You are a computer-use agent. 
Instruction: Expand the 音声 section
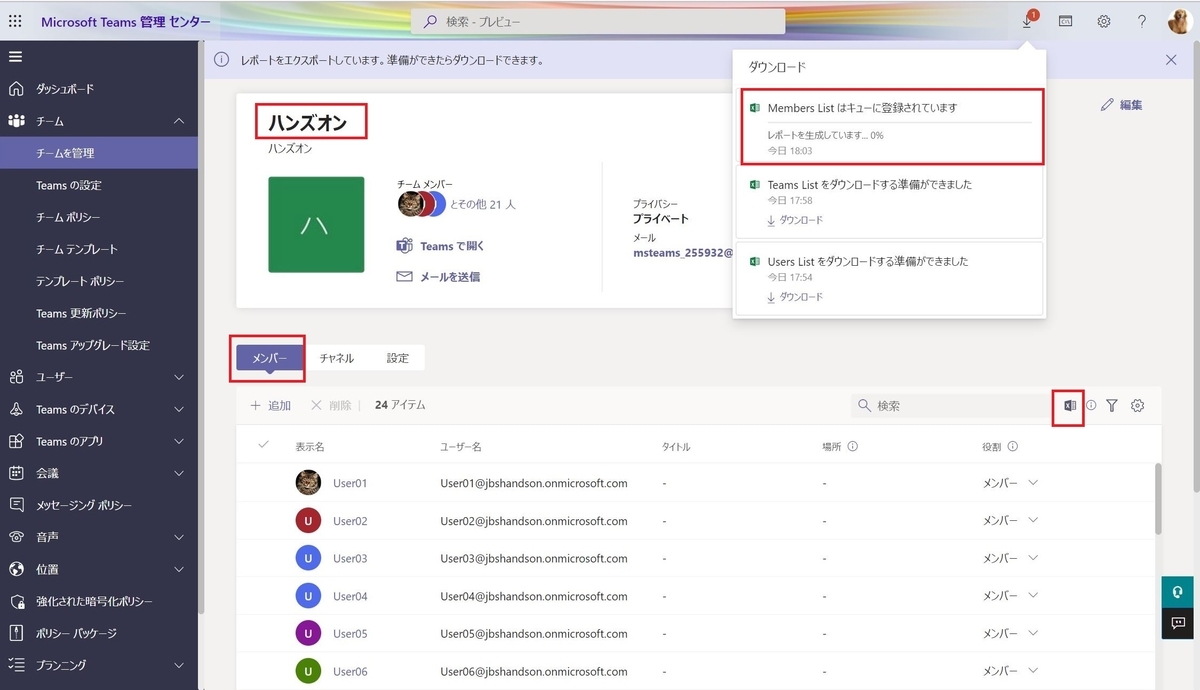(179, 537)
